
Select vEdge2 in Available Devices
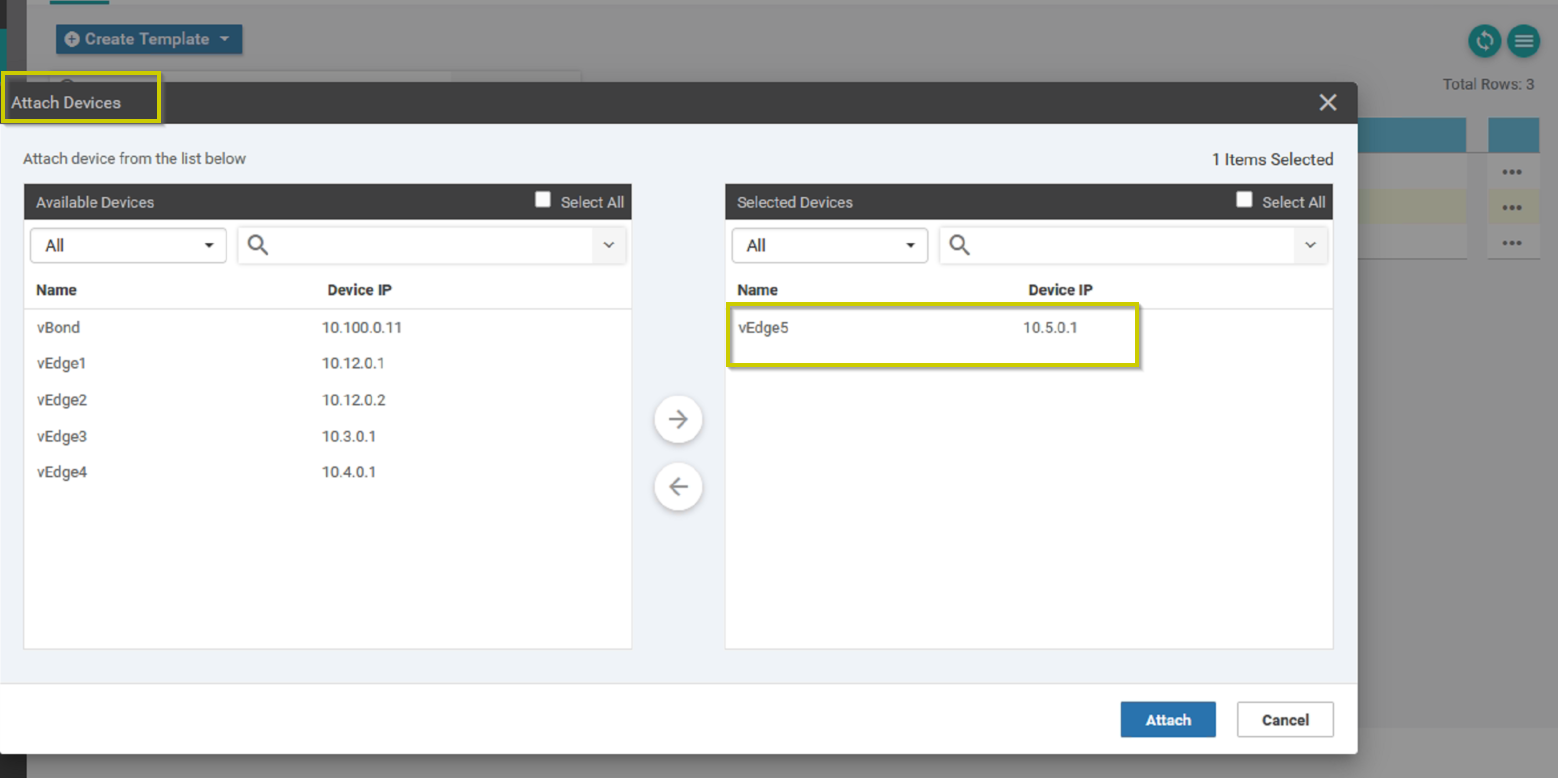click(328, 400)
